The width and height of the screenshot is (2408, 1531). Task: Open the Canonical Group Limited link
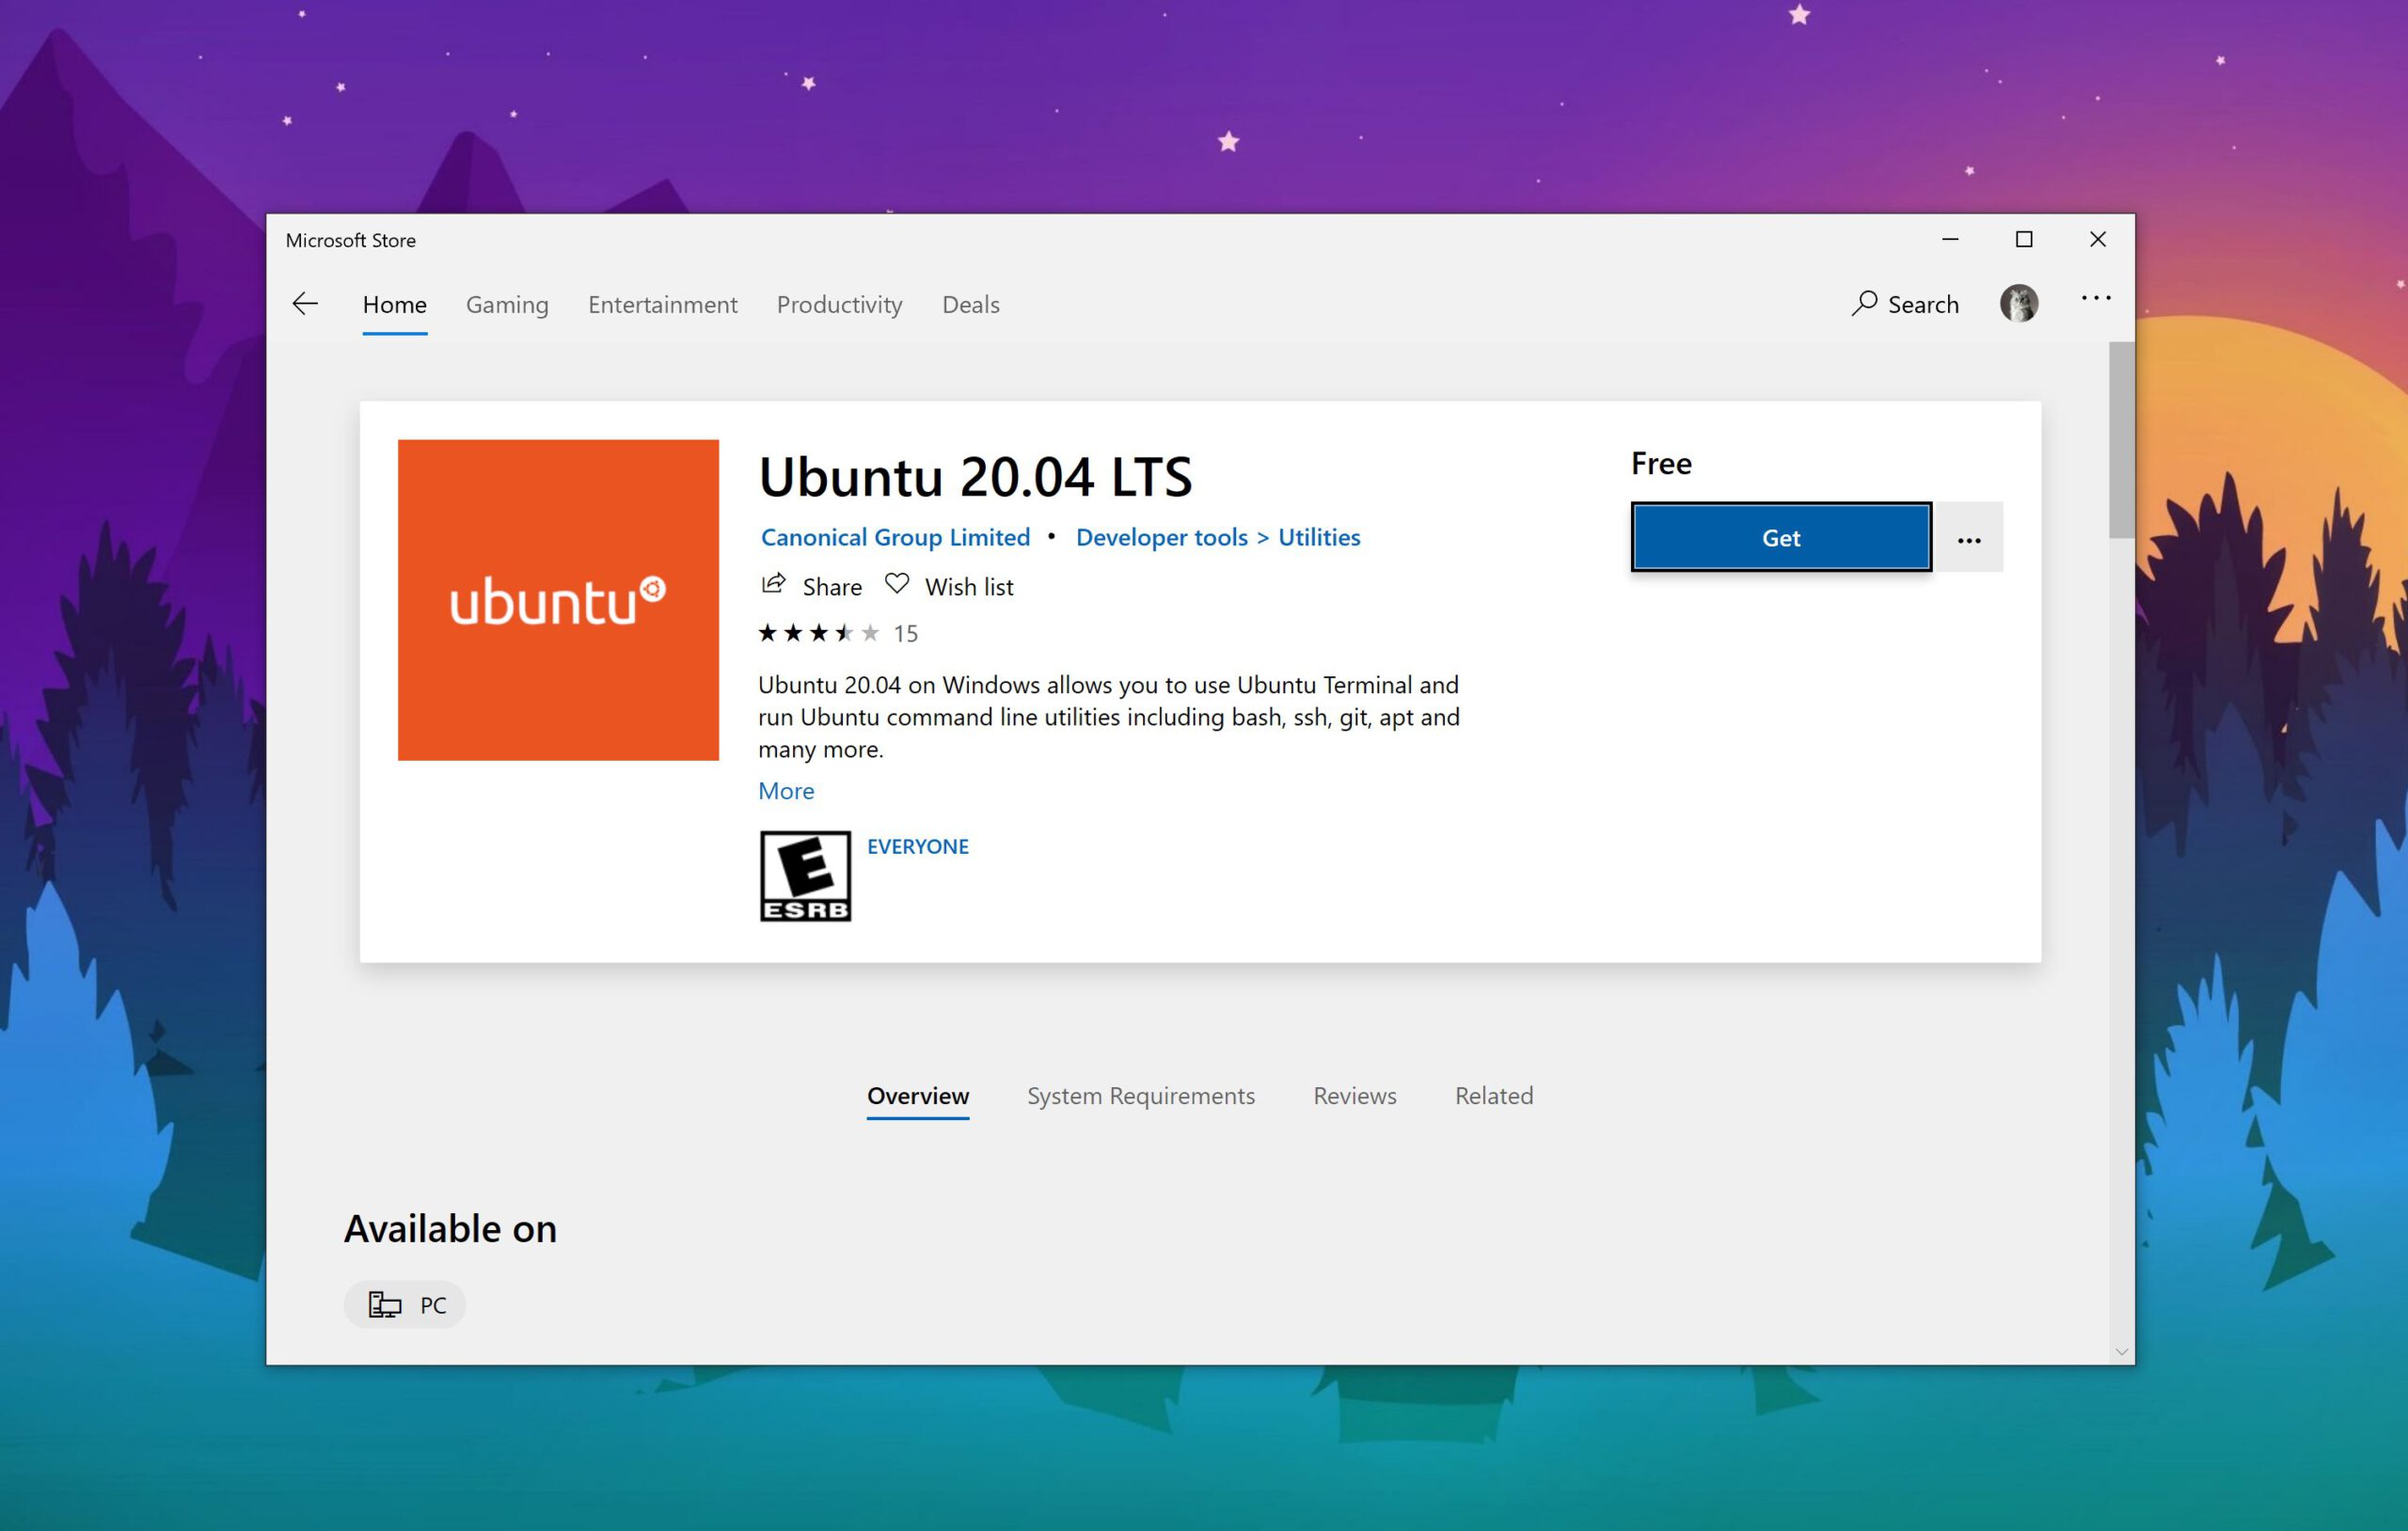click(x=895, y=537)
